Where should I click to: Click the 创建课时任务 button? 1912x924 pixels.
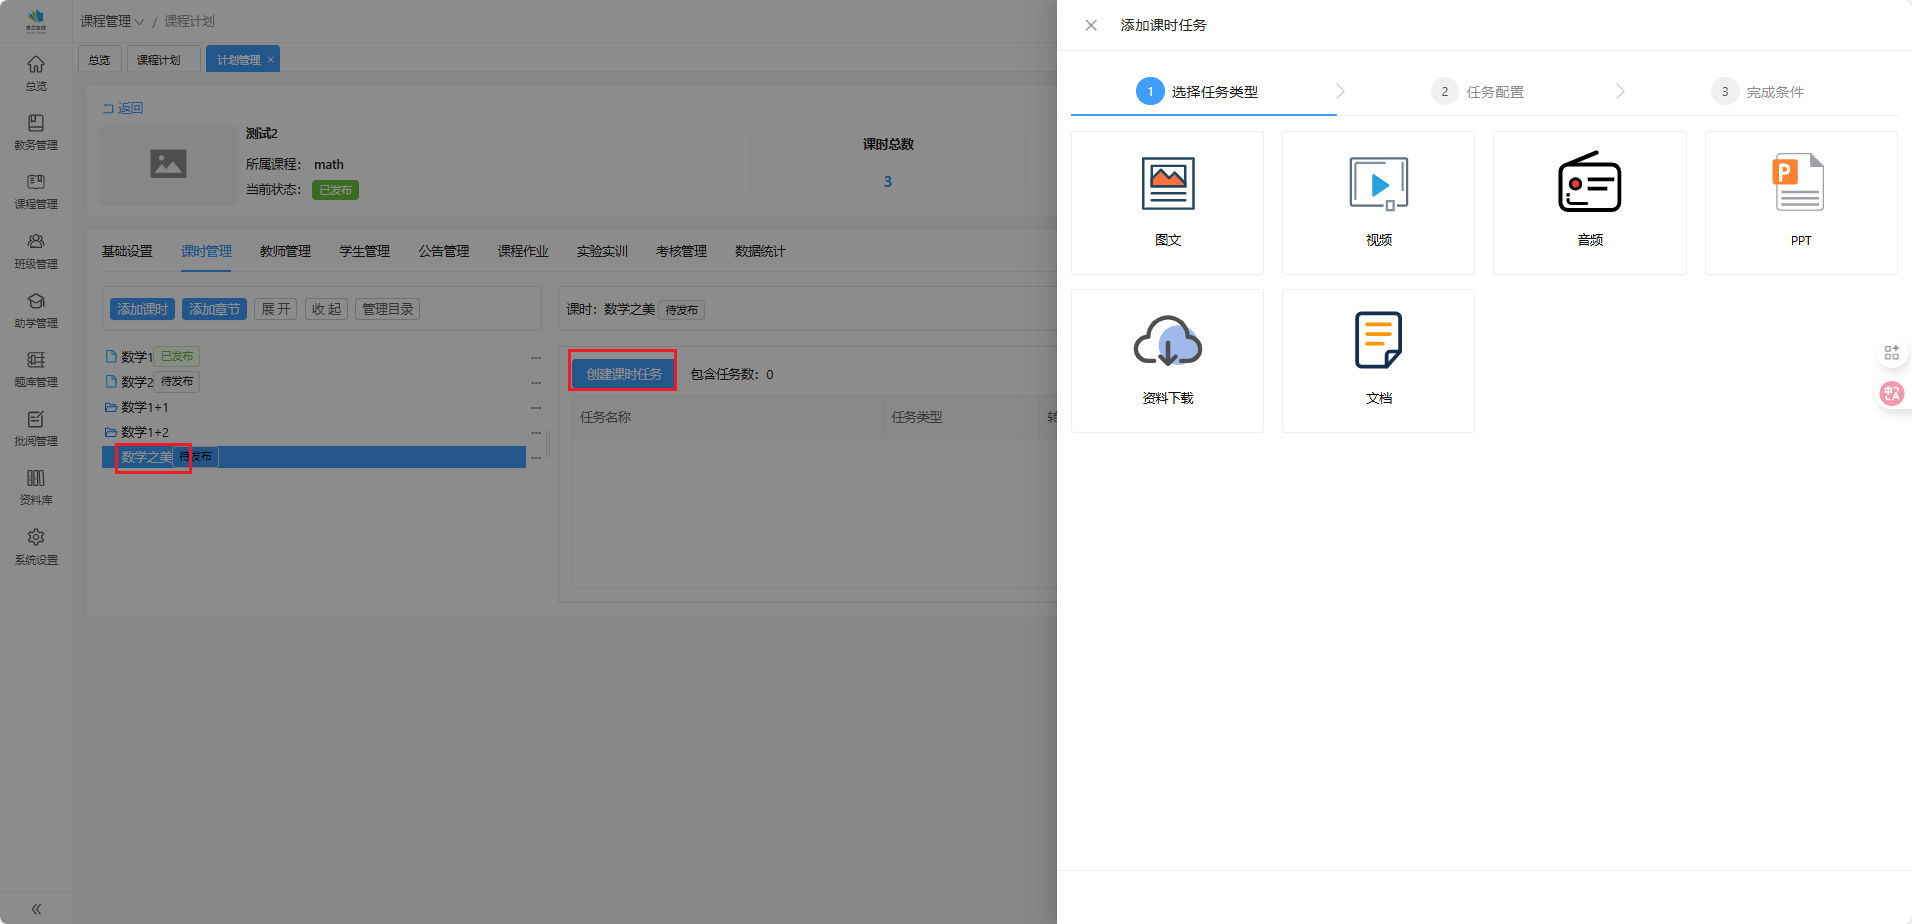point(623,374)
